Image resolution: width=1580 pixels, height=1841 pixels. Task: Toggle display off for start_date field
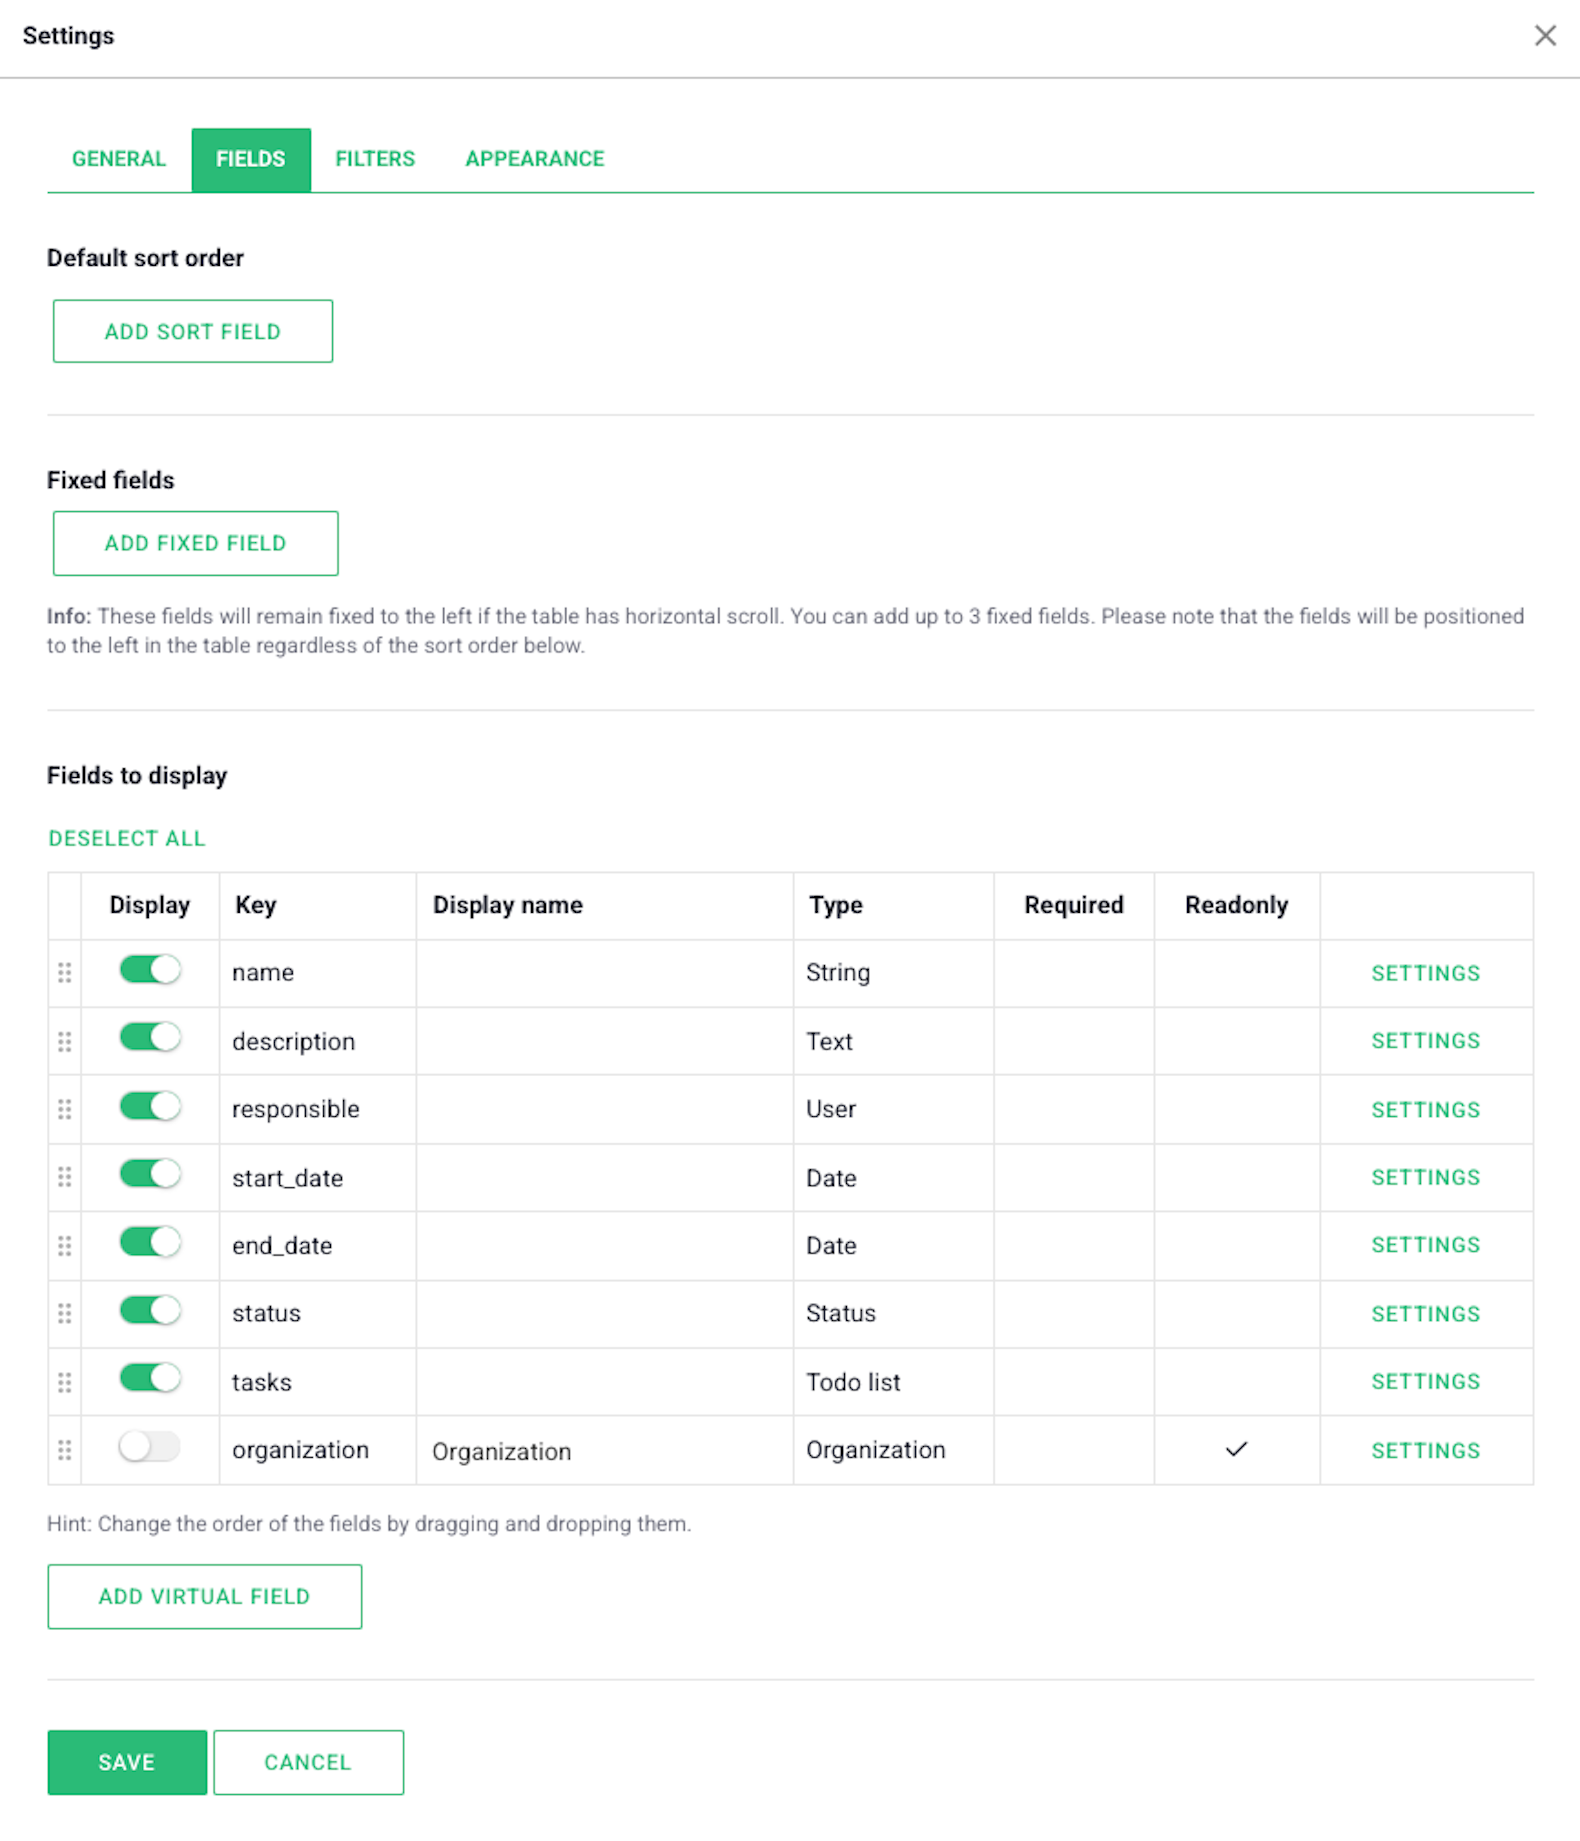tap(150, 1174)
